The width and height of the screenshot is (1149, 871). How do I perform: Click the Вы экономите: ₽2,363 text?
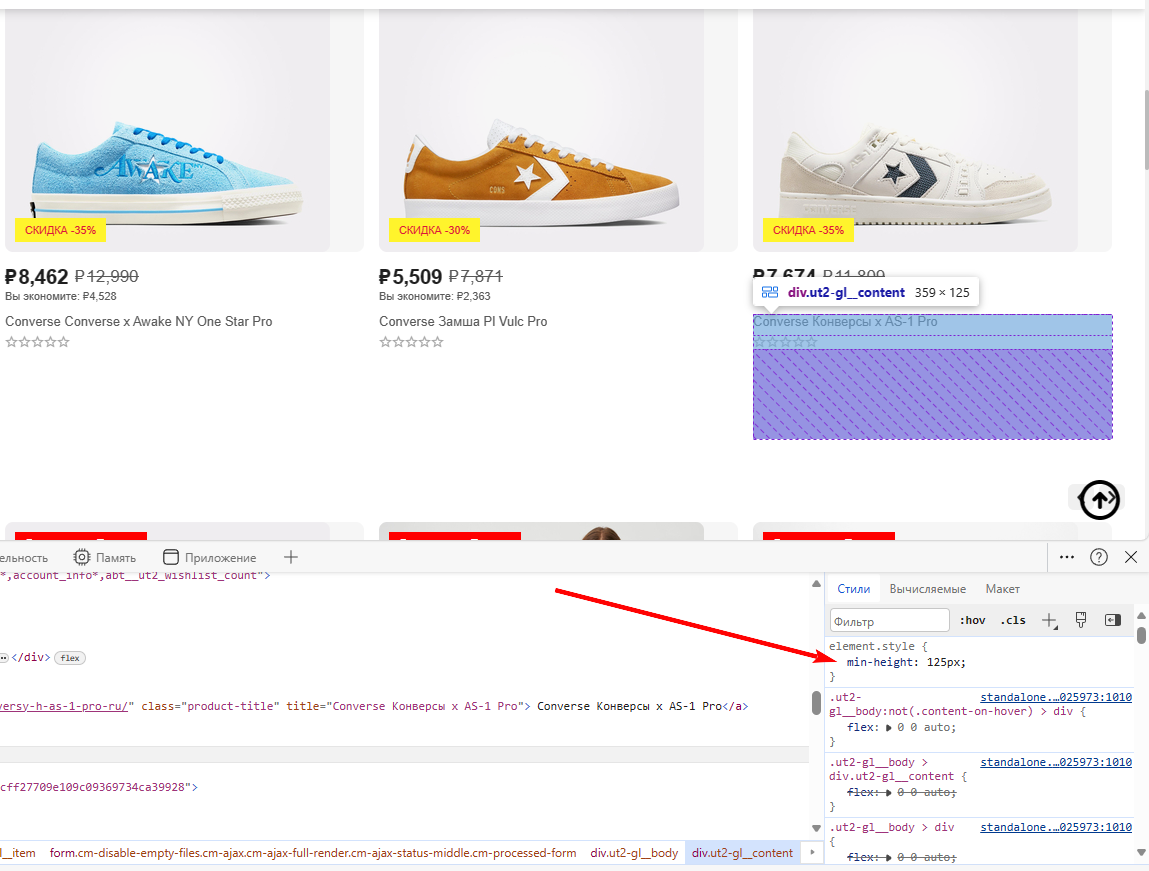435,297
